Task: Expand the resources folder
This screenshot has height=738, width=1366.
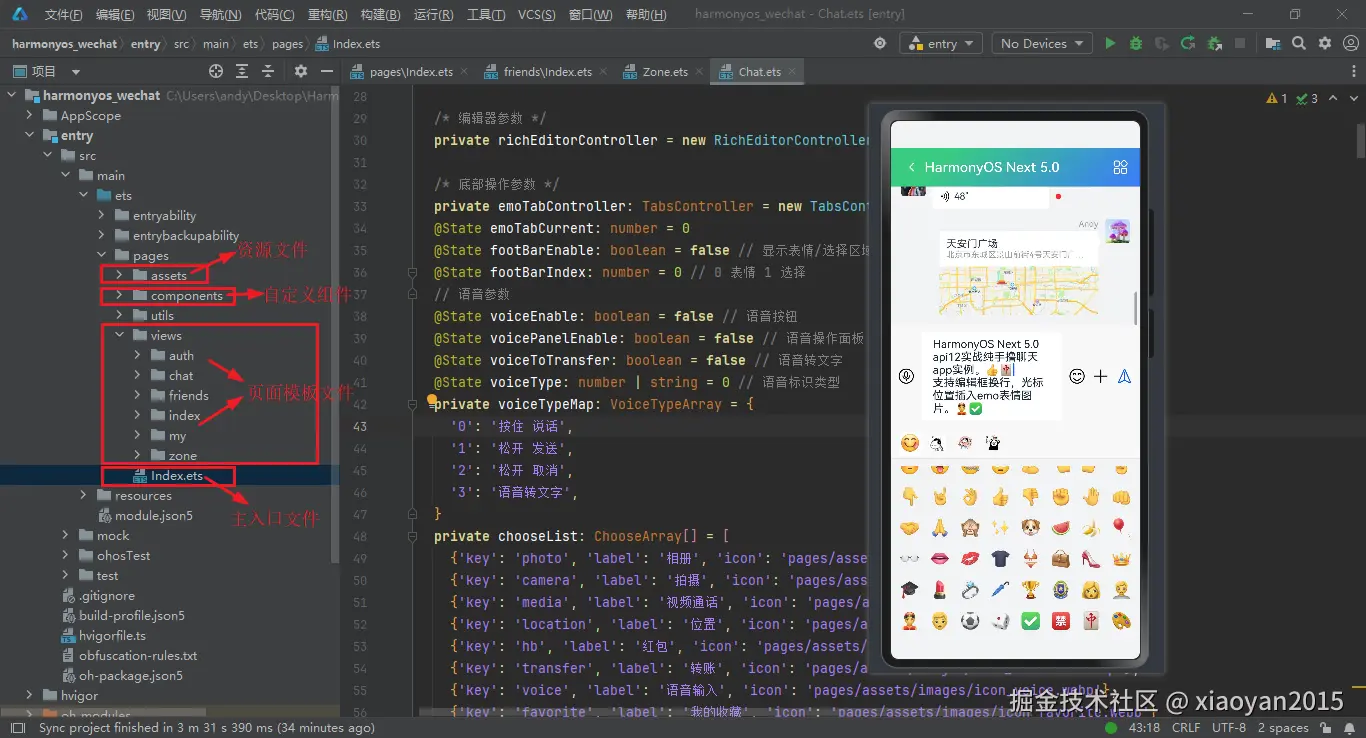Action: 84,496
